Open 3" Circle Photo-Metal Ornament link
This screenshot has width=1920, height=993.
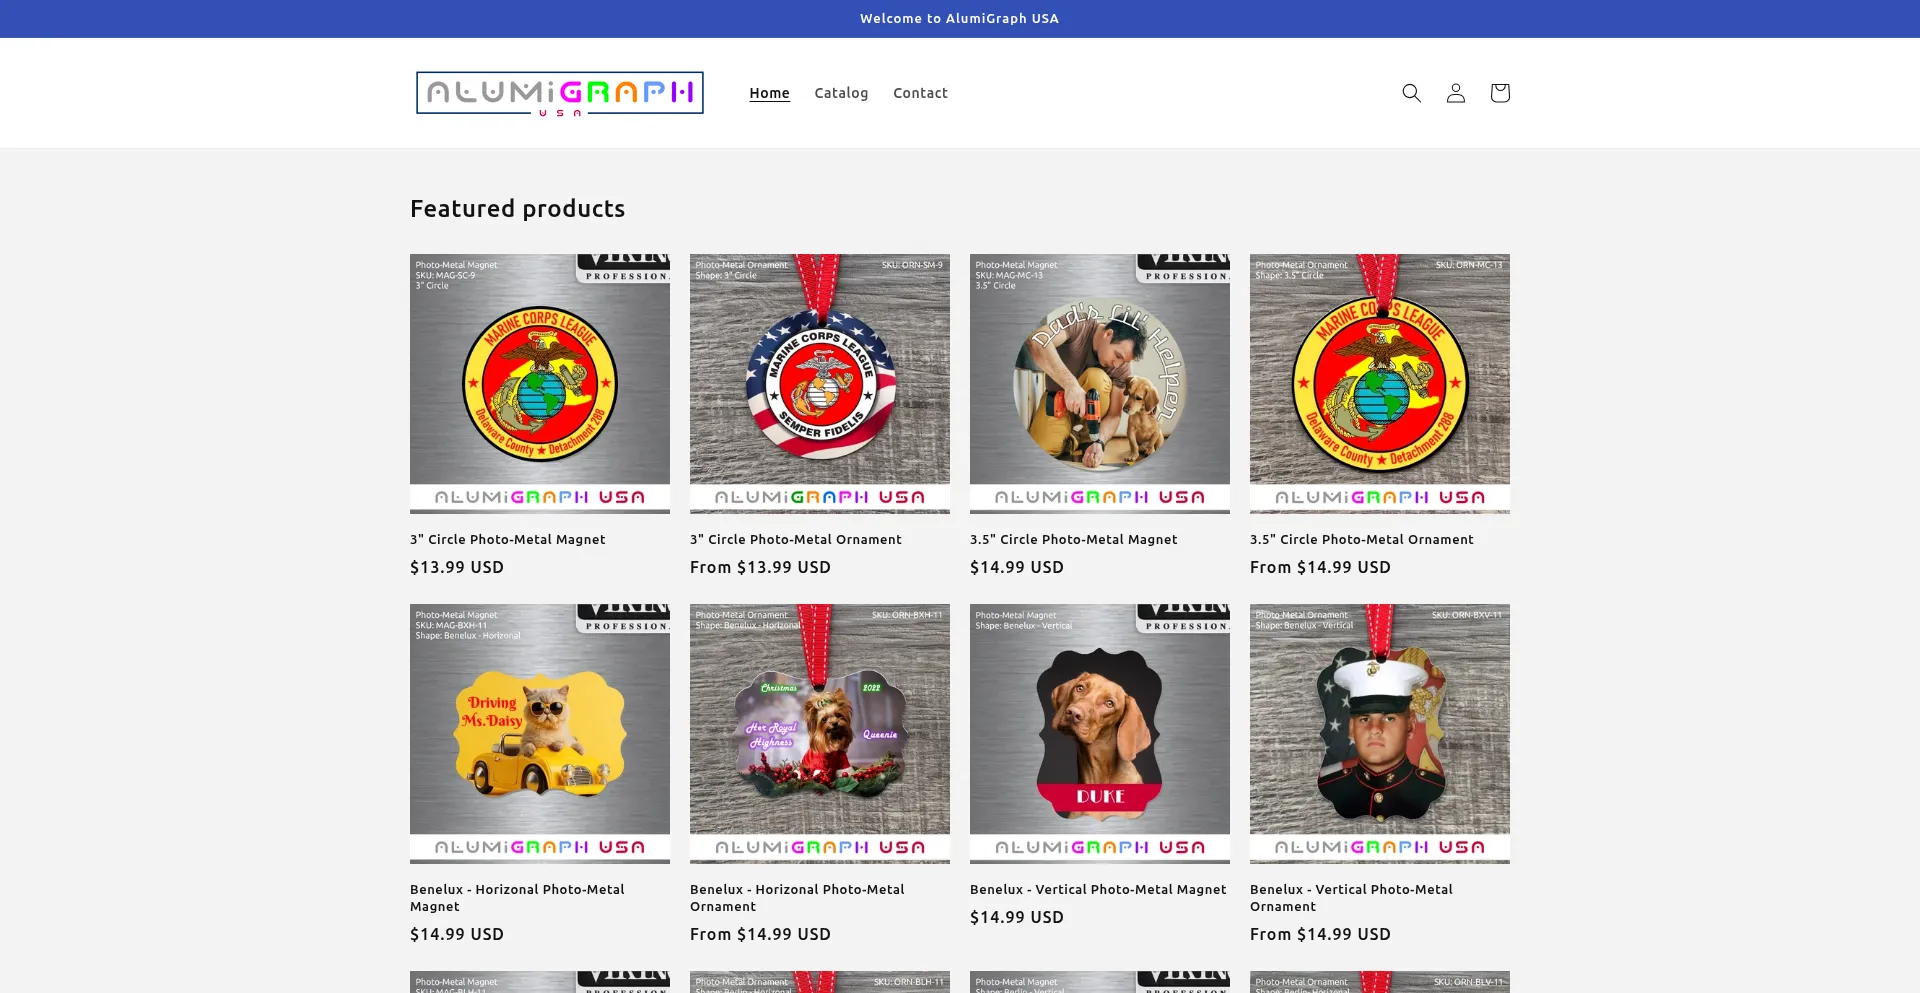(x=795, y=539)
